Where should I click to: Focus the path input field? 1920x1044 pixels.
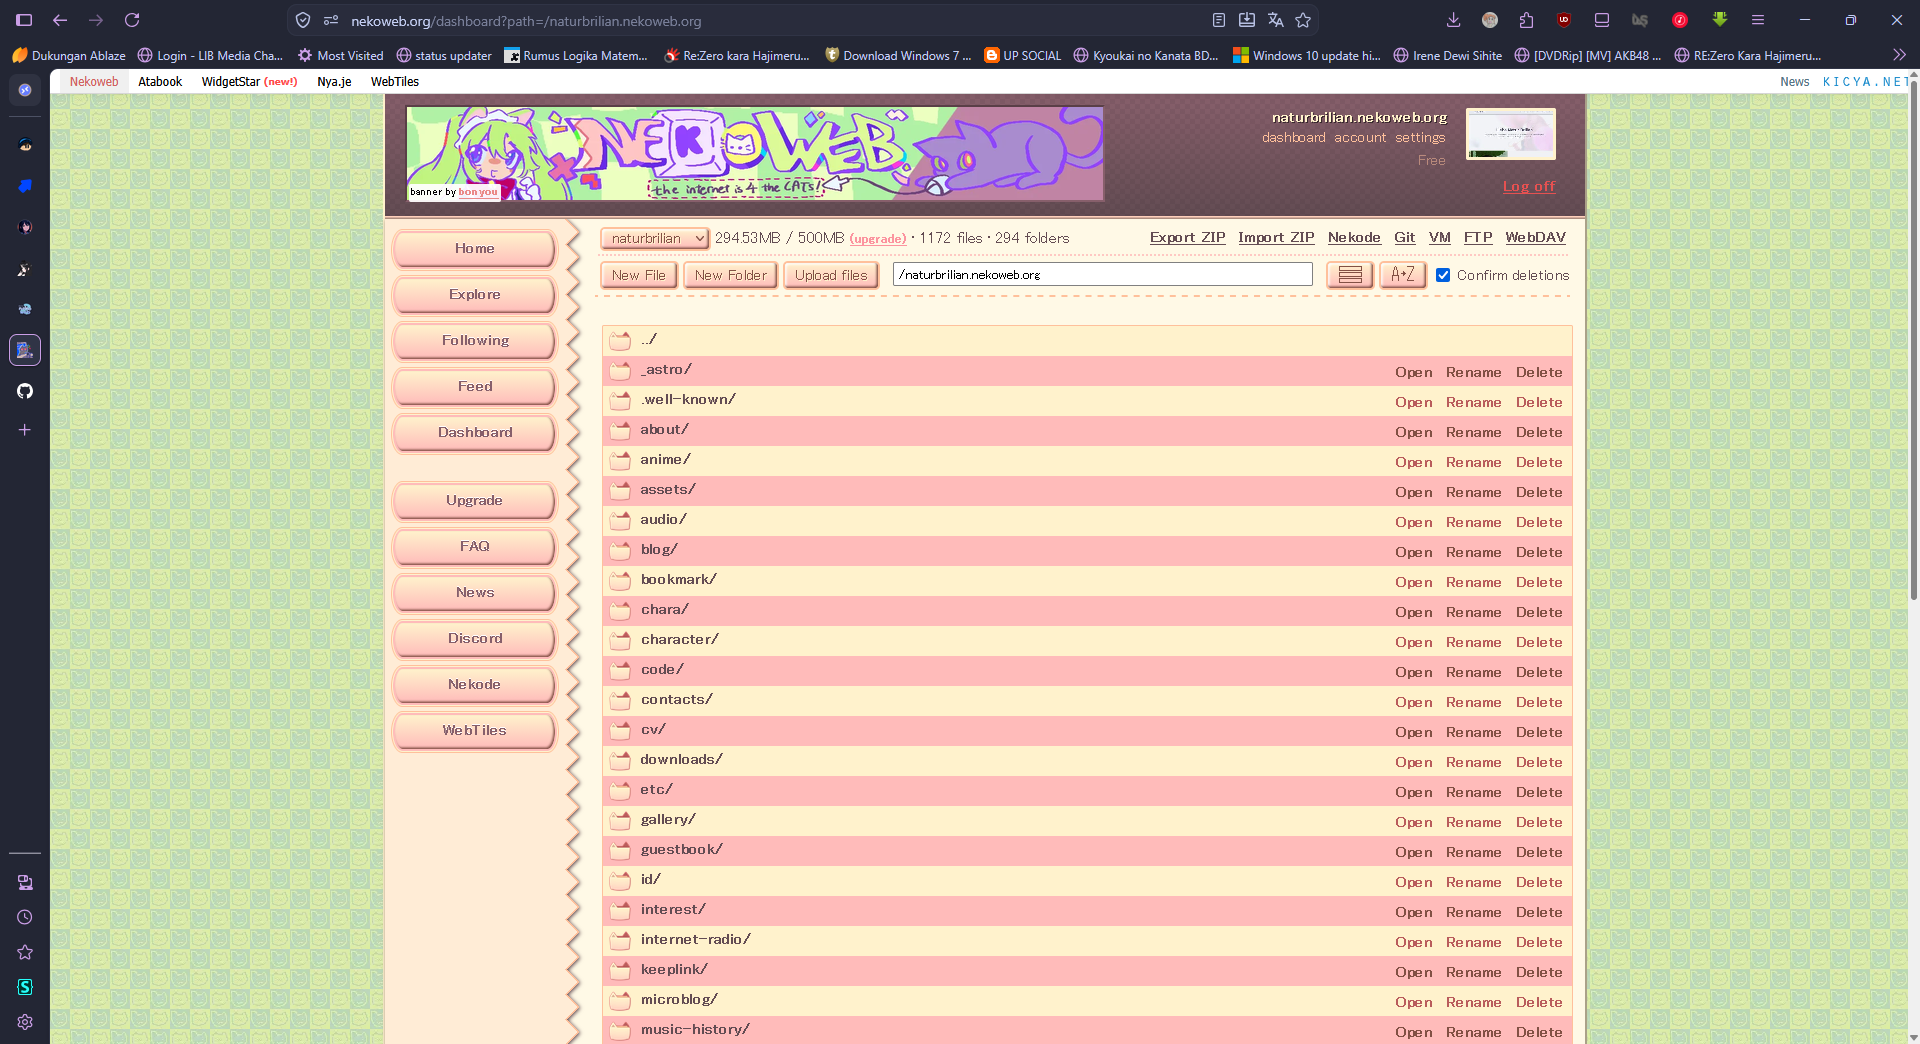tap(1102, 274)
